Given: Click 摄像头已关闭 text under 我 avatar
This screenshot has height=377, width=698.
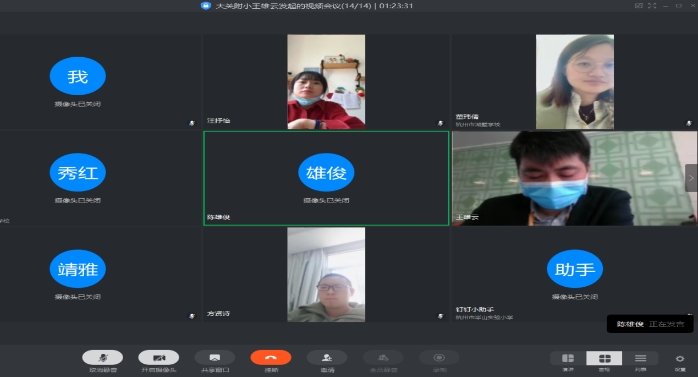Looking at the screenshot, I should 77,104.
